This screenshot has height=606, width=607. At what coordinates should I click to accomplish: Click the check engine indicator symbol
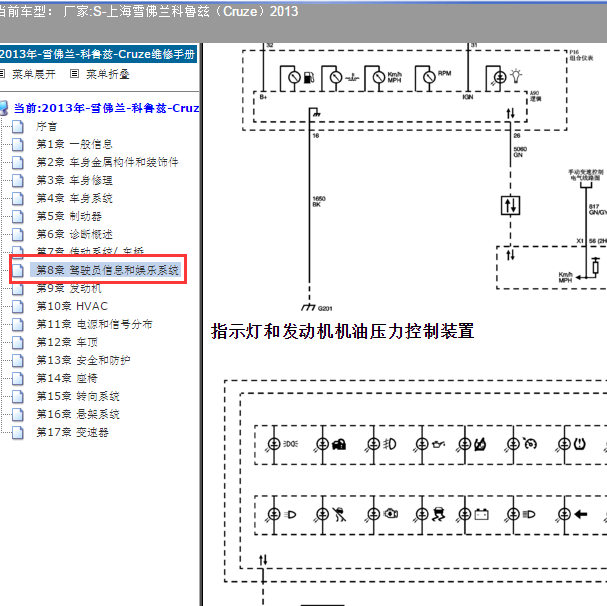[x=391, y=514]
